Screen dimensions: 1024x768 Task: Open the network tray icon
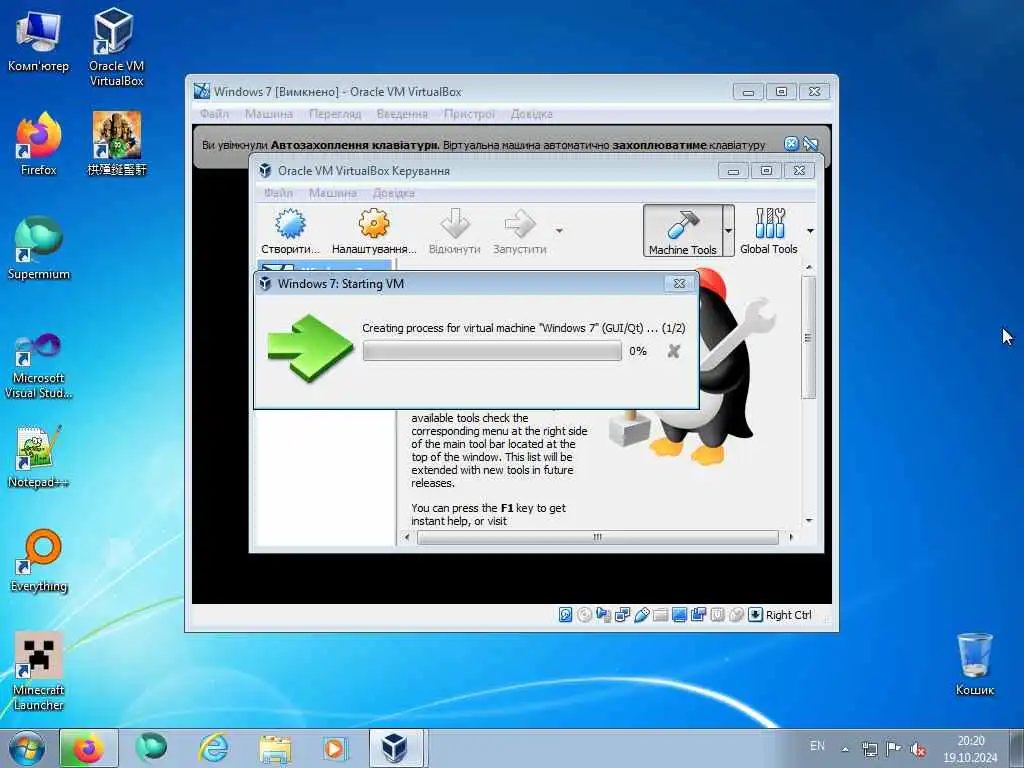click(869, 749)
